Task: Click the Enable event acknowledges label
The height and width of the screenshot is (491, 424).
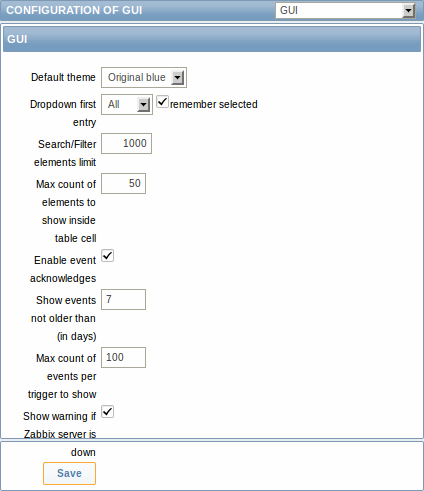Action: [x=63, y=269]
